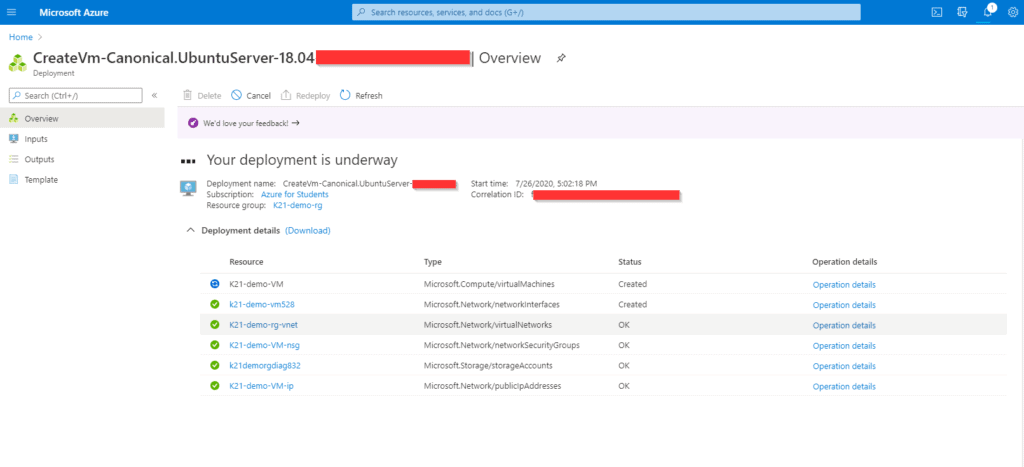Open We'd love your feedback link
Screen dimensions: 1024x467
pos(251,123)
